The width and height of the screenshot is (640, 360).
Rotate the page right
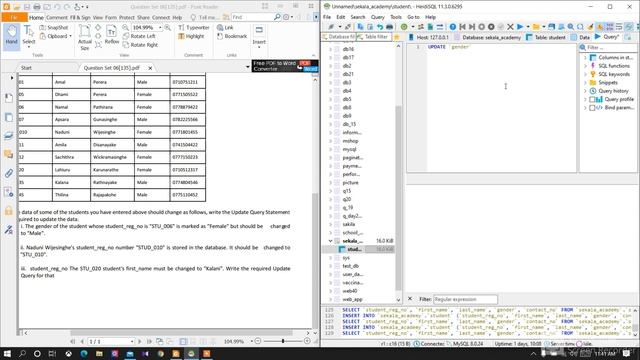click(140, 45)
